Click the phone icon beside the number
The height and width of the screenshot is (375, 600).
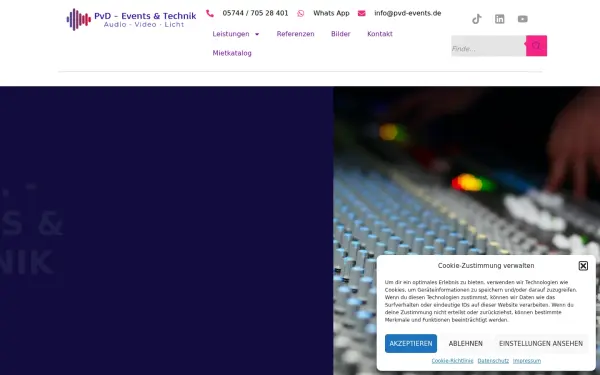210,13
